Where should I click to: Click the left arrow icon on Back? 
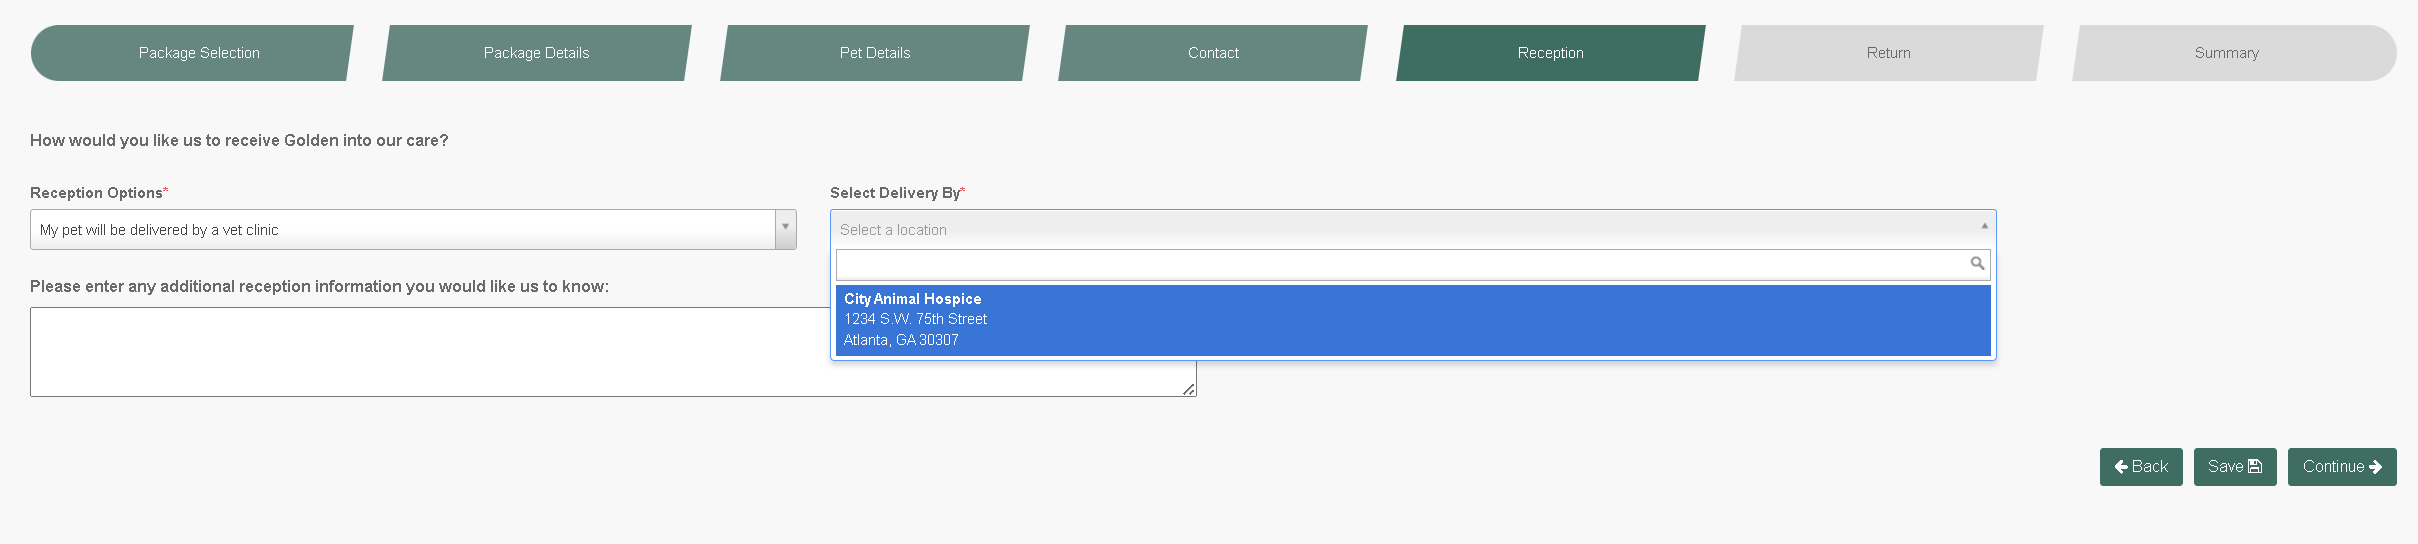click(x=2121, y=467)
